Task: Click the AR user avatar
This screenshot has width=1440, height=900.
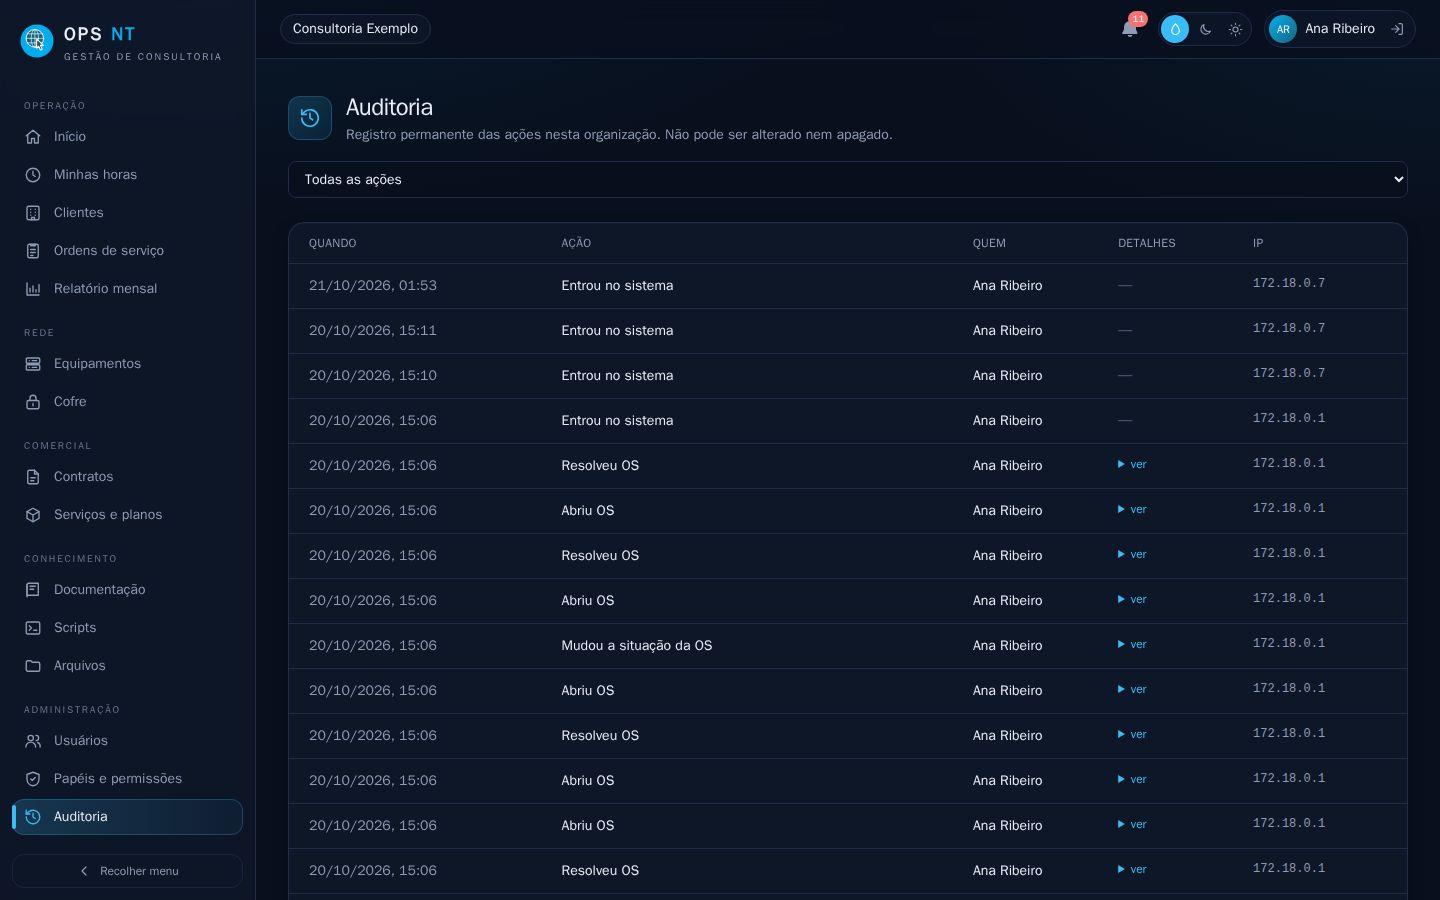Action: (x=1283, y=29)
